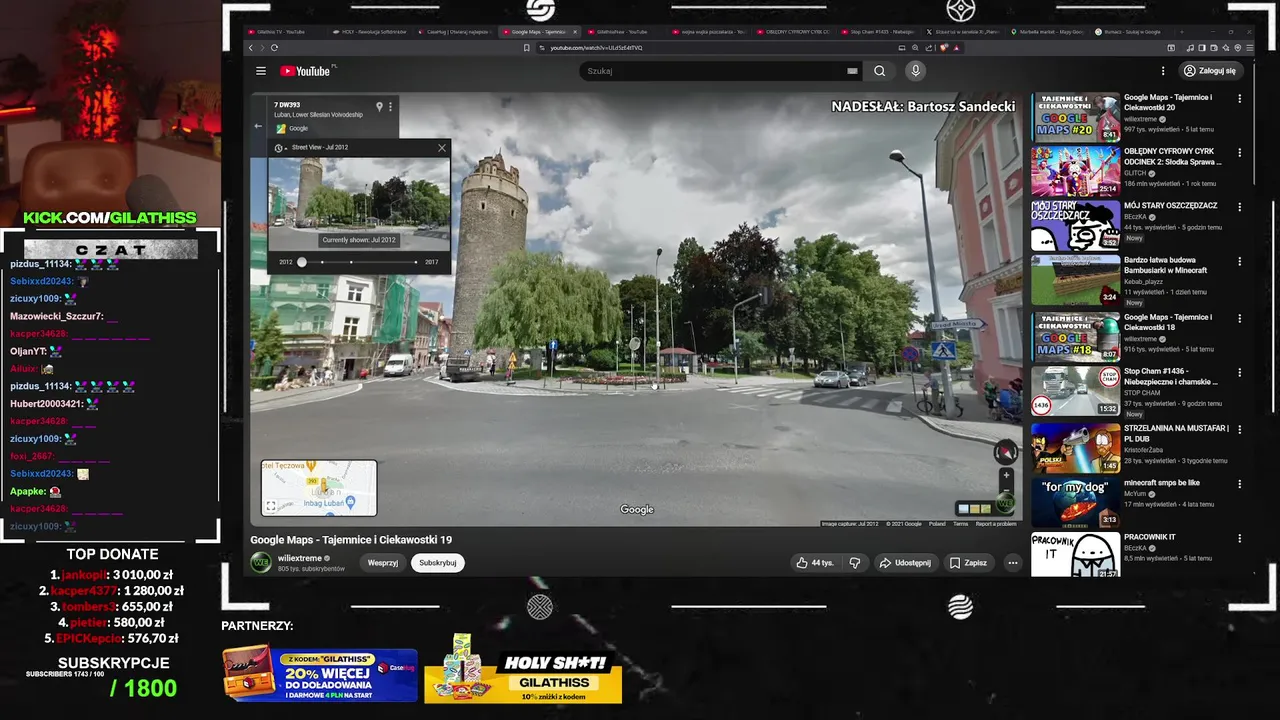The height and width of the screenshot is (720, 1280).
Task: Click Report a problem link
Action: [996, 524]
